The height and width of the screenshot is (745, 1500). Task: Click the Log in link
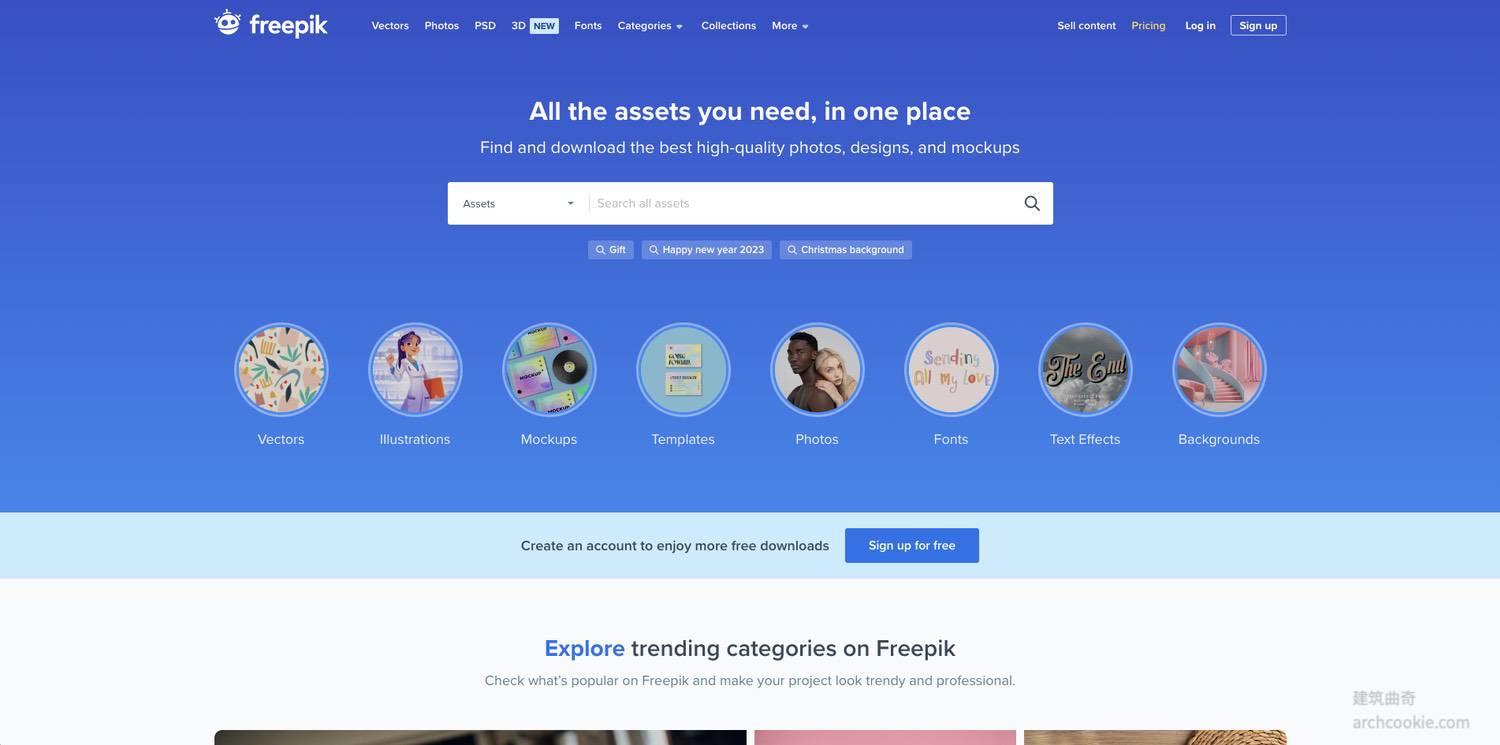coord(1200,26)
